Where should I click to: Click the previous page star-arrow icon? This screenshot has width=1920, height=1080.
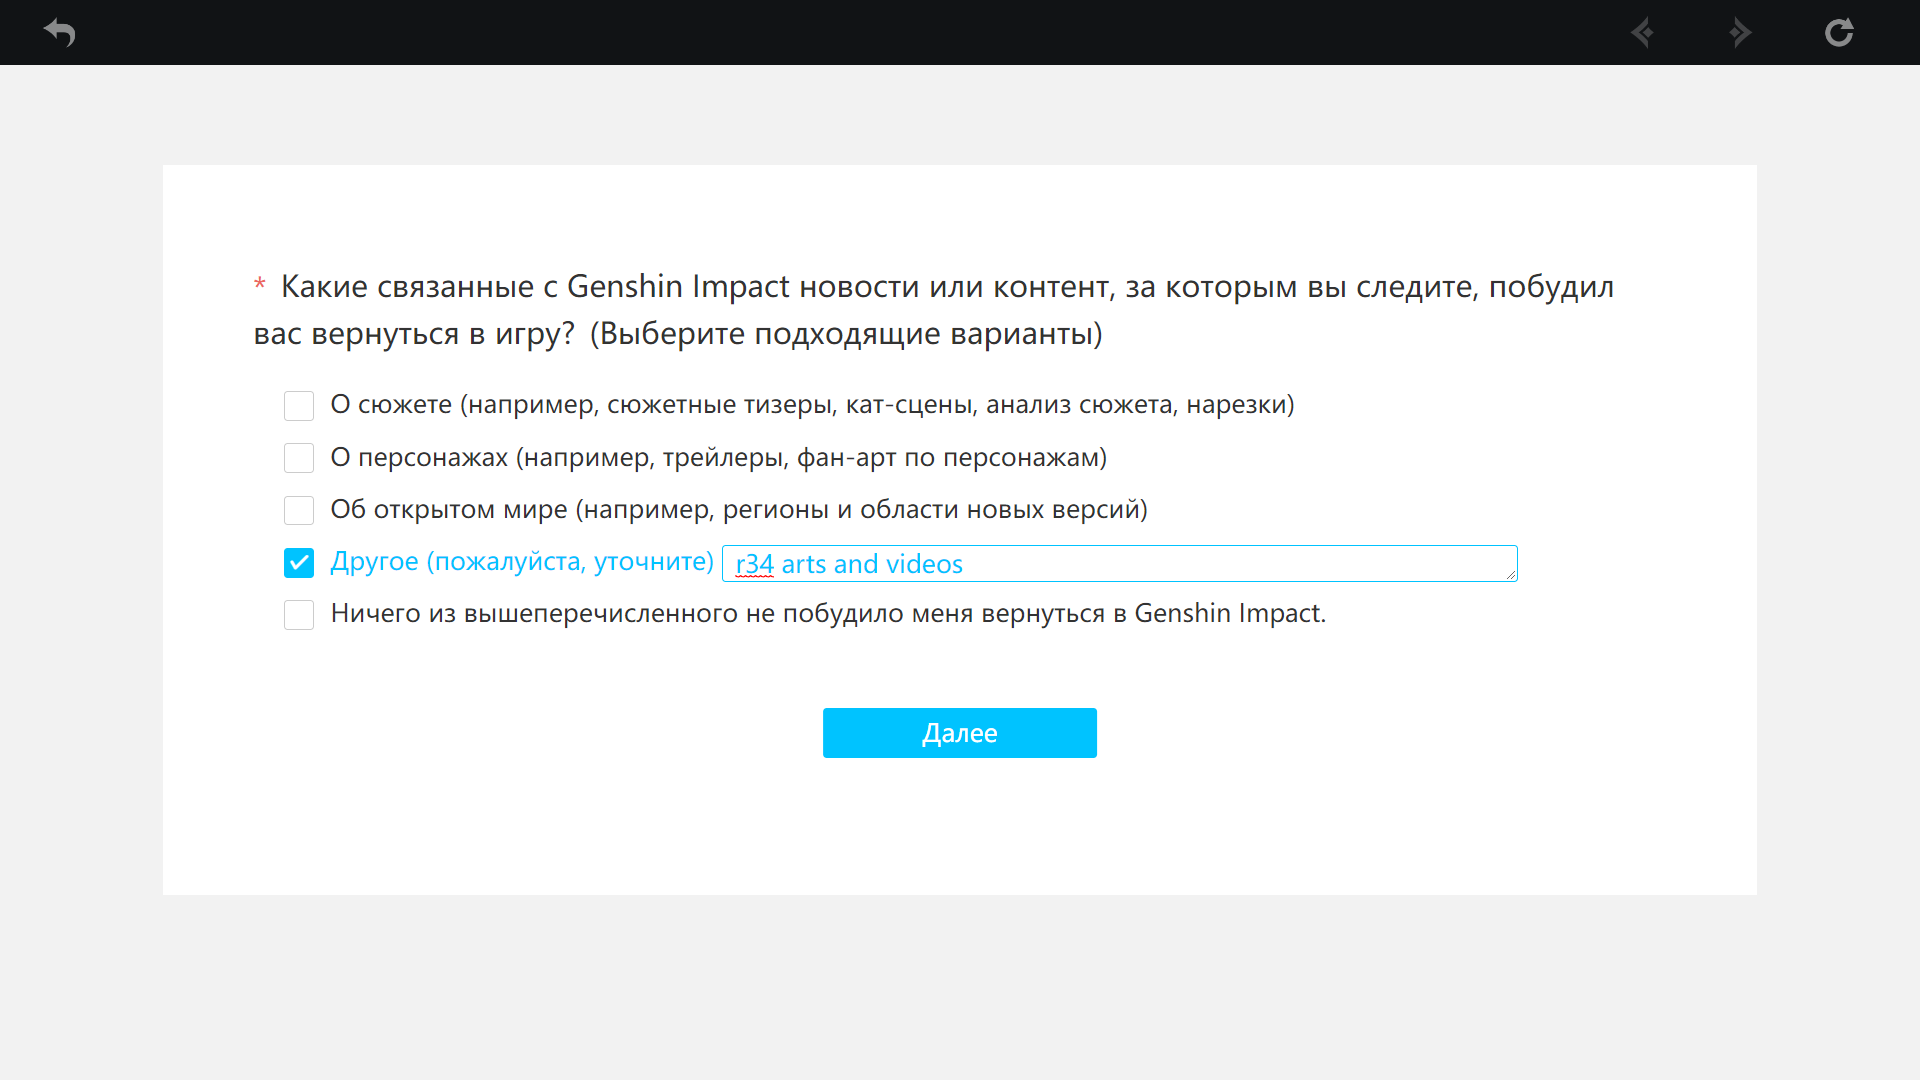tap(1642, 33)
